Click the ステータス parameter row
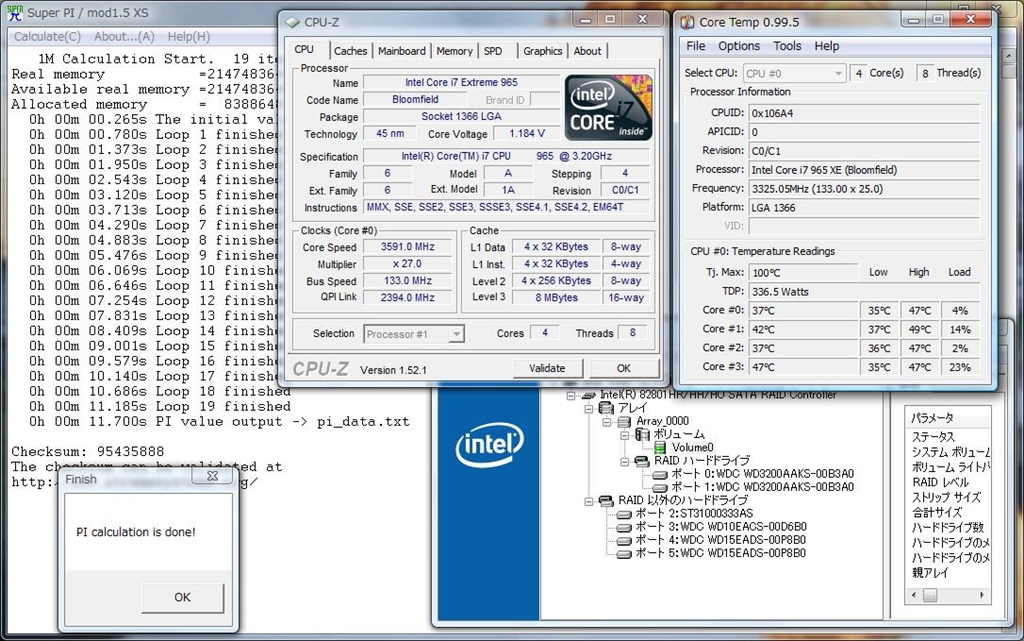Viewport: 1024px width, 641px height. tap(934, 437)
